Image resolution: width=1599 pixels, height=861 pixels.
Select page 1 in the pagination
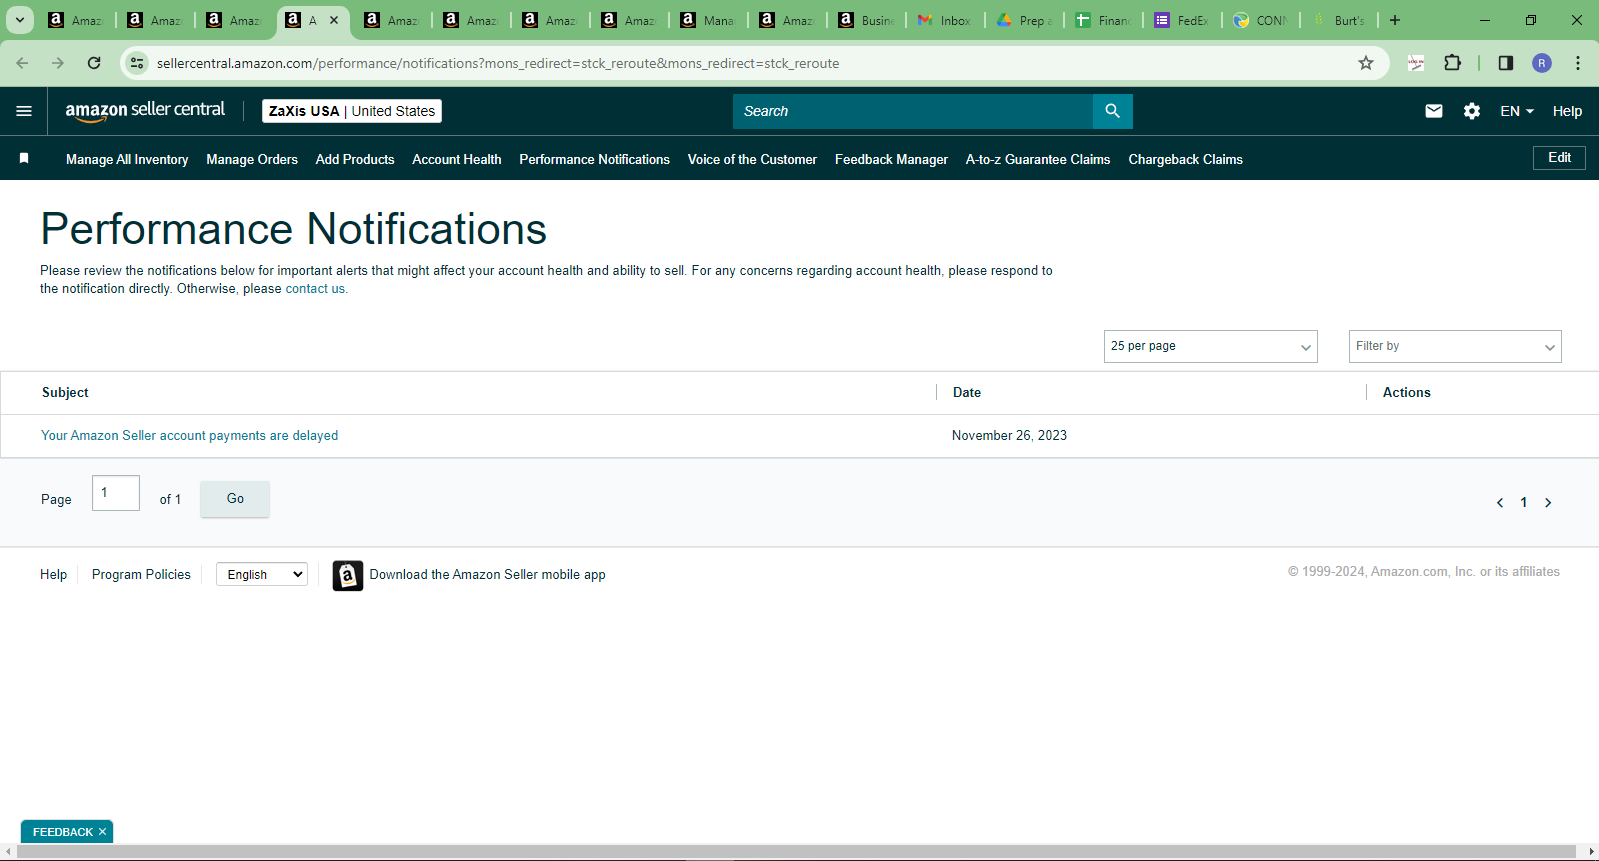[1524, 503]
